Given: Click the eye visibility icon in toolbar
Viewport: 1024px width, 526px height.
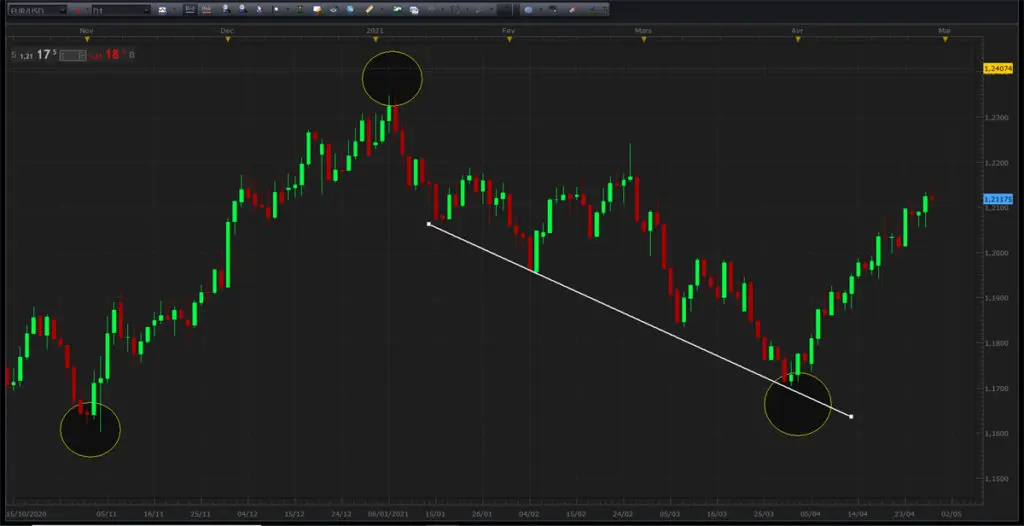Looking at the screenshot, I should [x=333, y=10].
